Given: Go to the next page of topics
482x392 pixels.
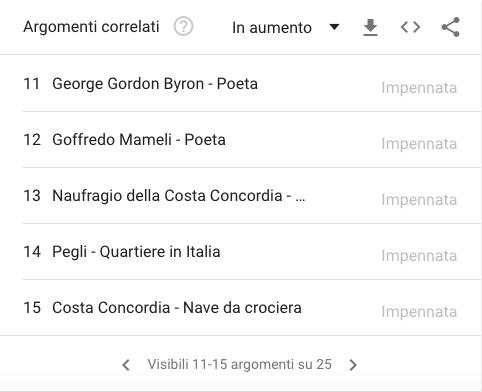Looking at the screenshot, I should 353,365.
